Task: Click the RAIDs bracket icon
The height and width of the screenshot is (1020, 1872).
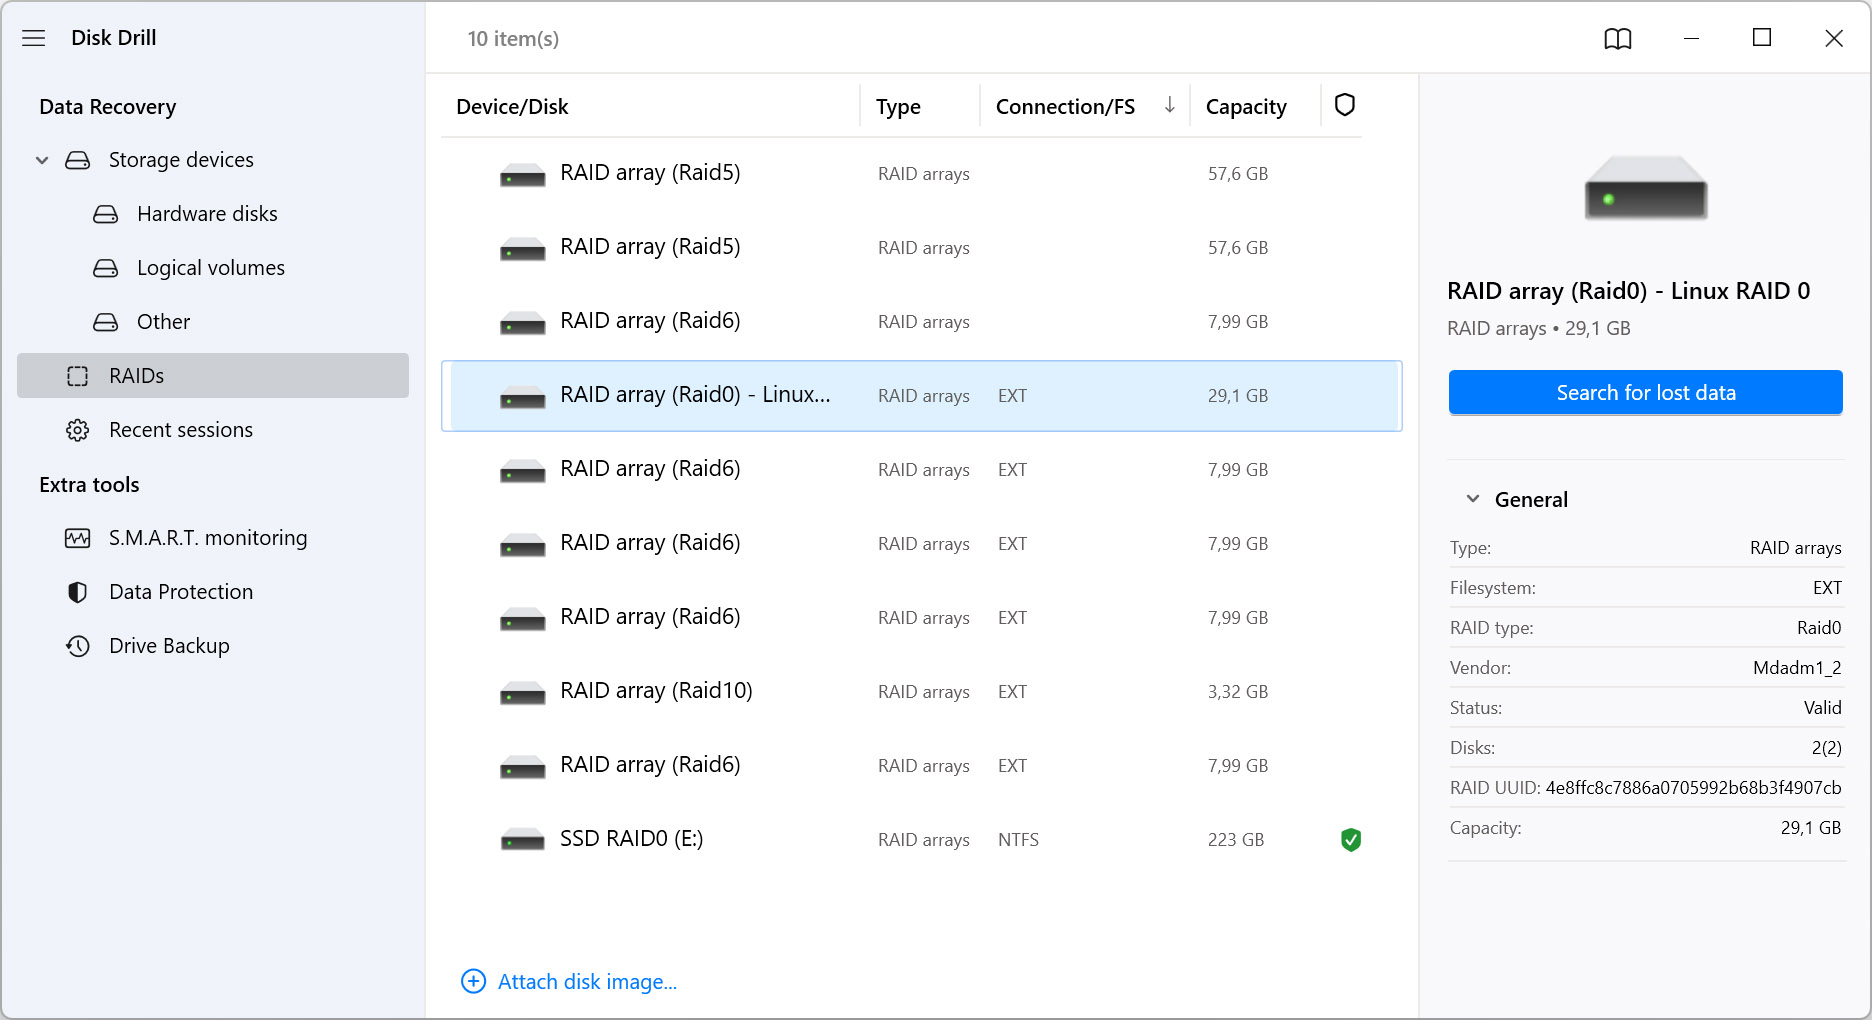Action: [78, 376]
